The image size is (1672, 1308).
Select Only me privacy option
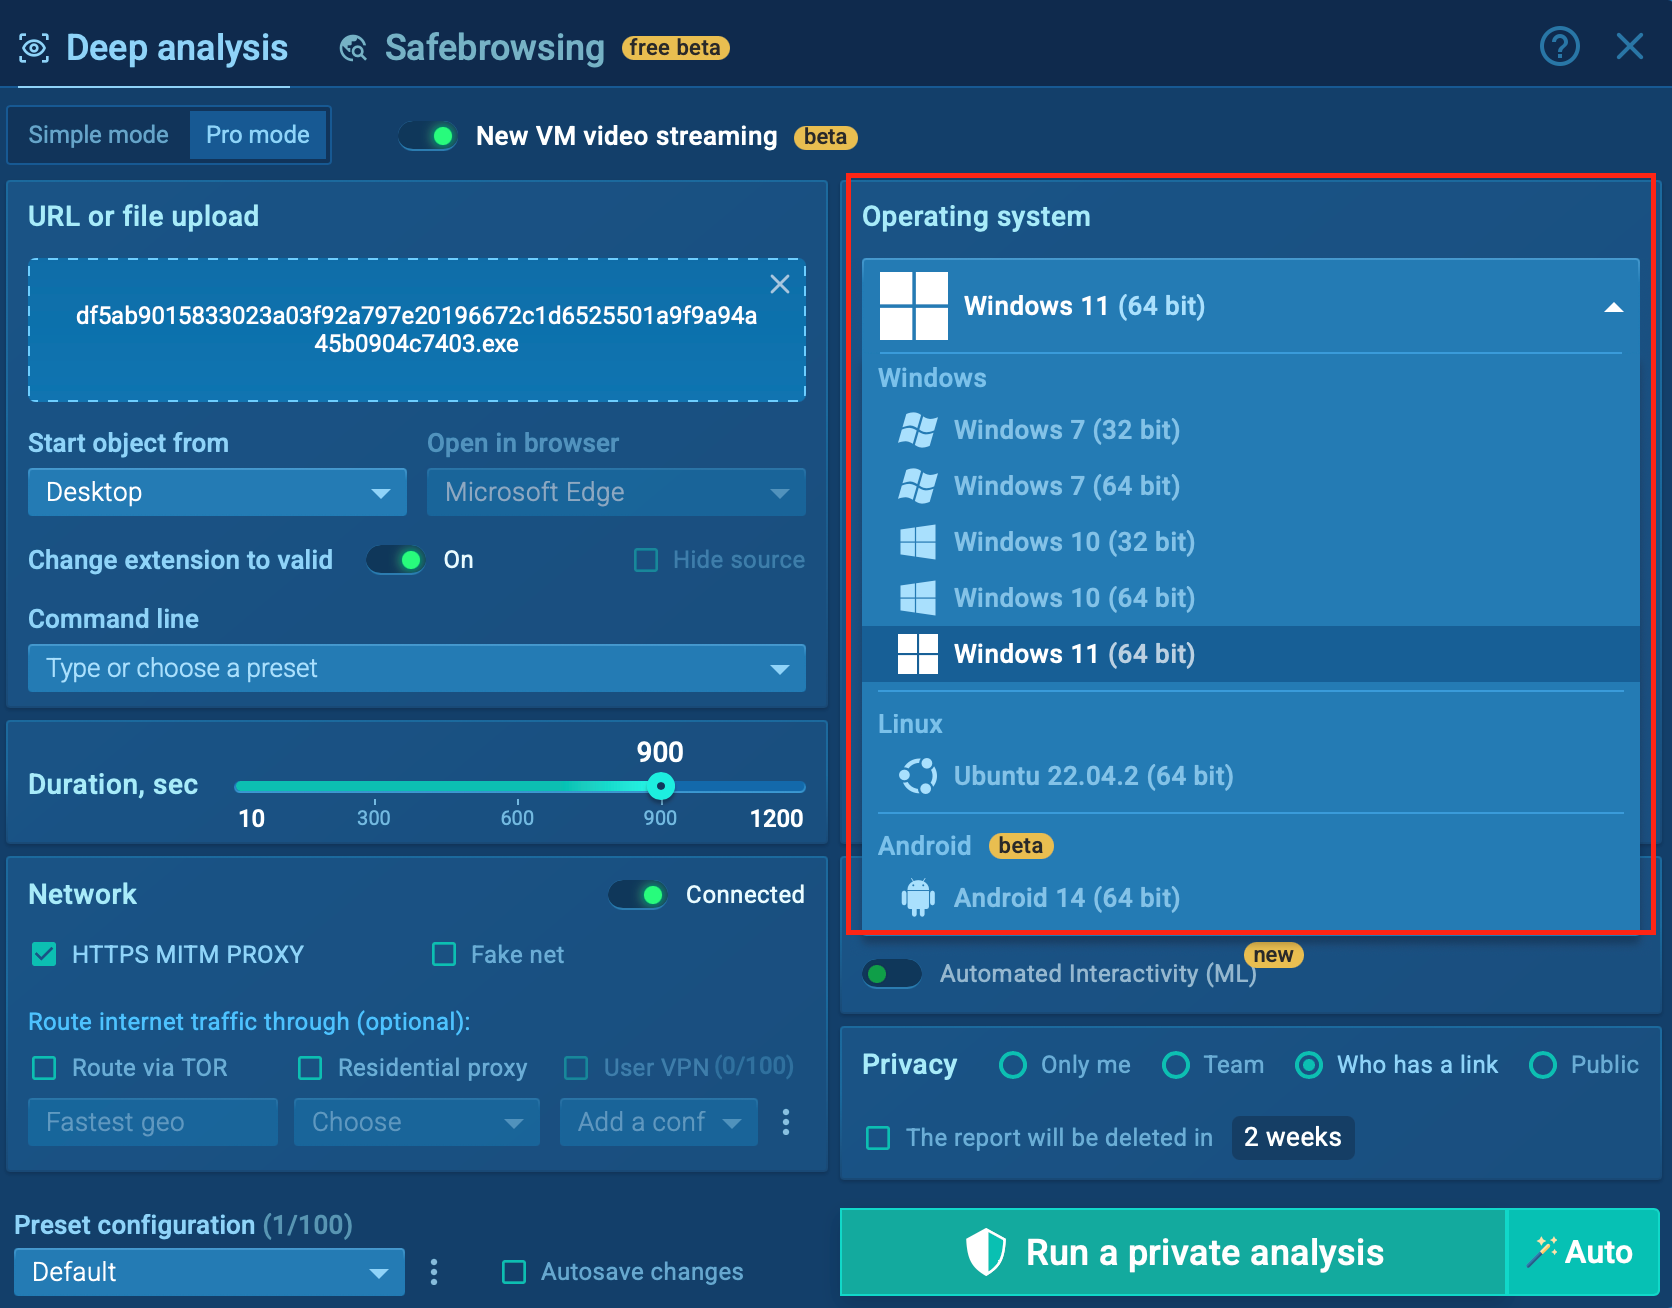tap(1013, 1065)
